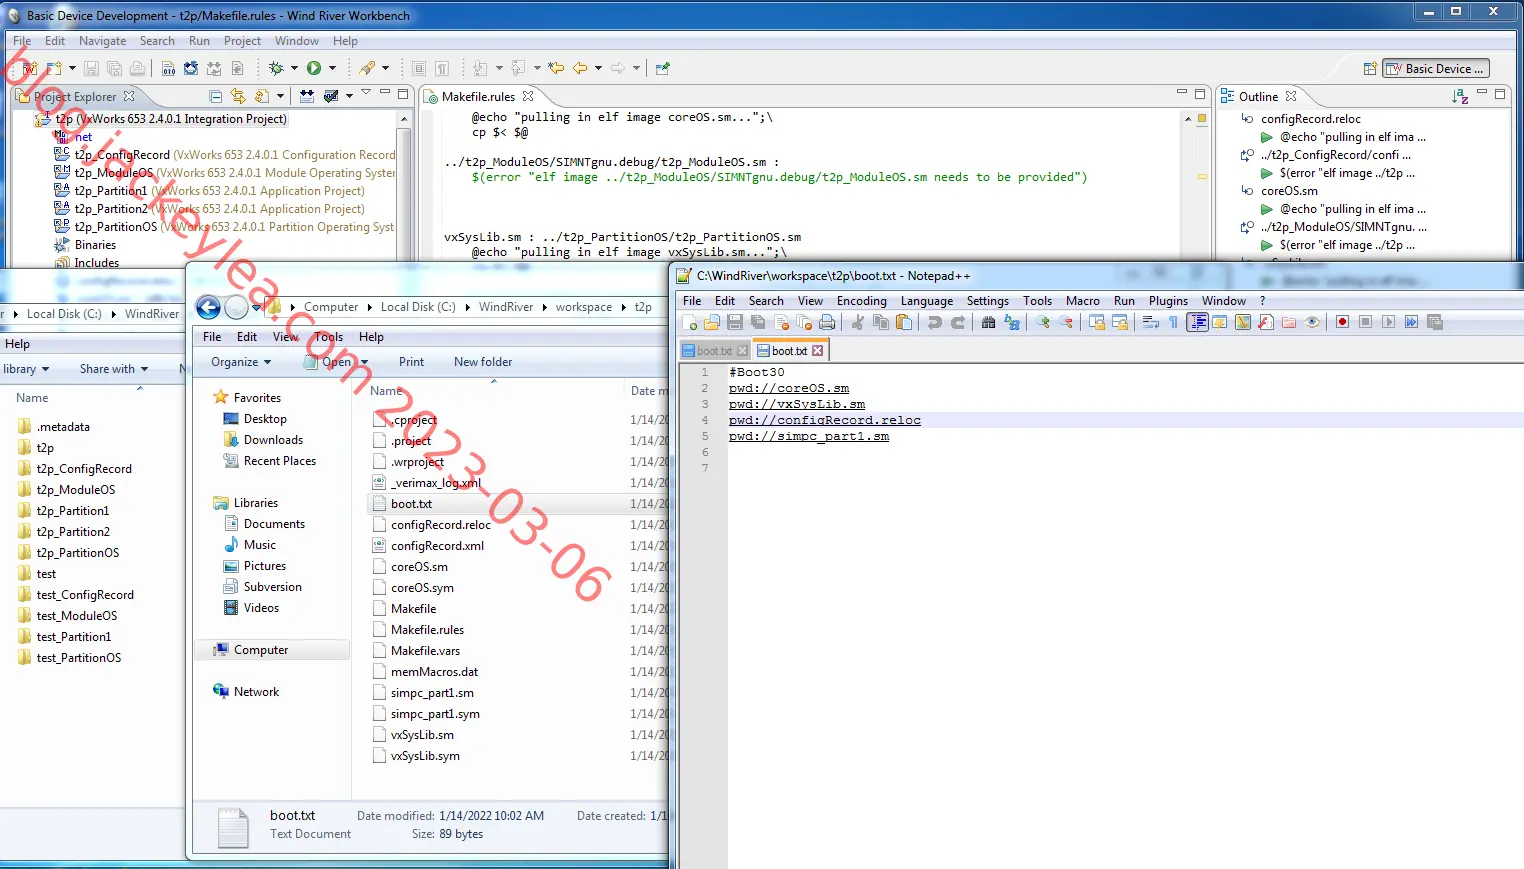Viewport: 1524px width, 869px height.
Task: Click the green Run button in Workbench toolbar
Action: pos(314,68)
